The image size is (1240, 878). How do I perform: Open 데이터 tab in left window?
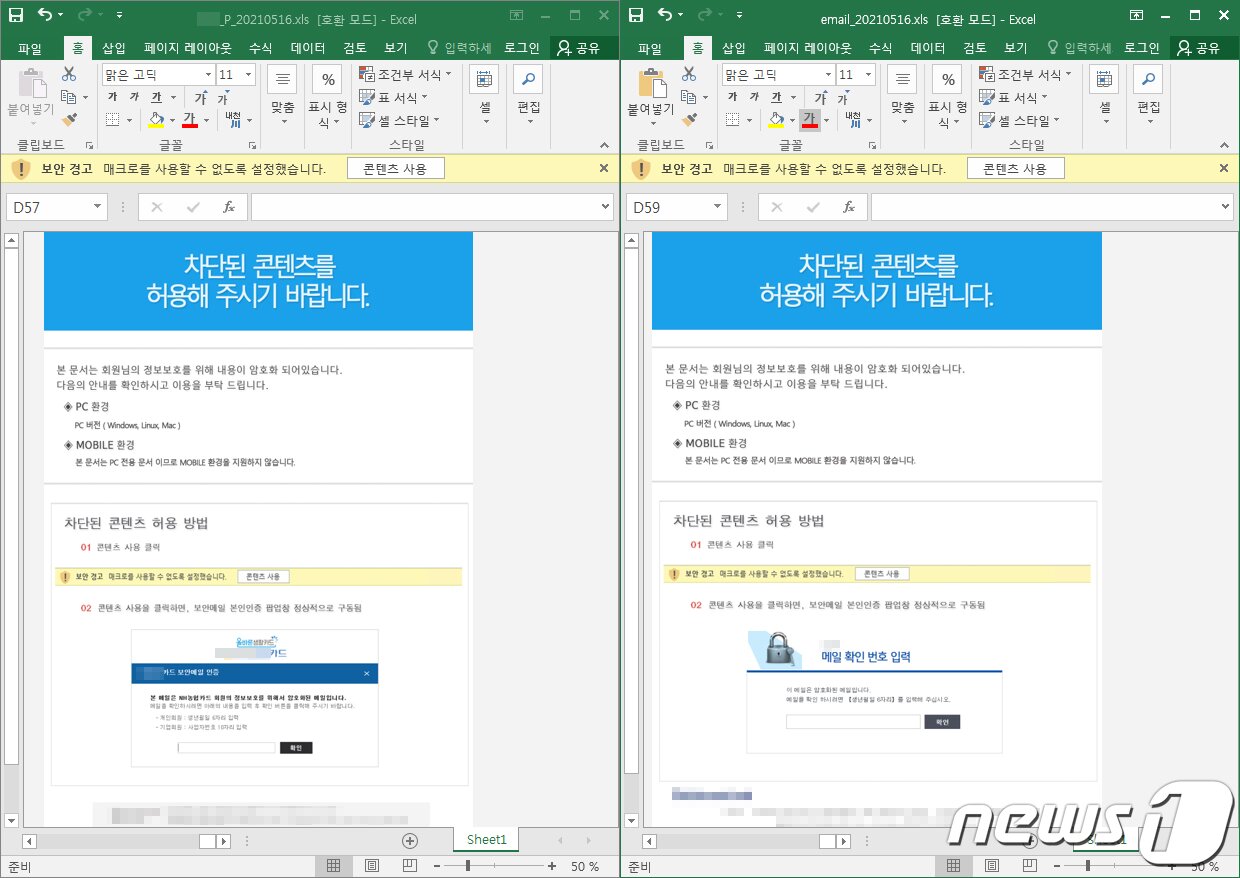(x=308, y=48)
